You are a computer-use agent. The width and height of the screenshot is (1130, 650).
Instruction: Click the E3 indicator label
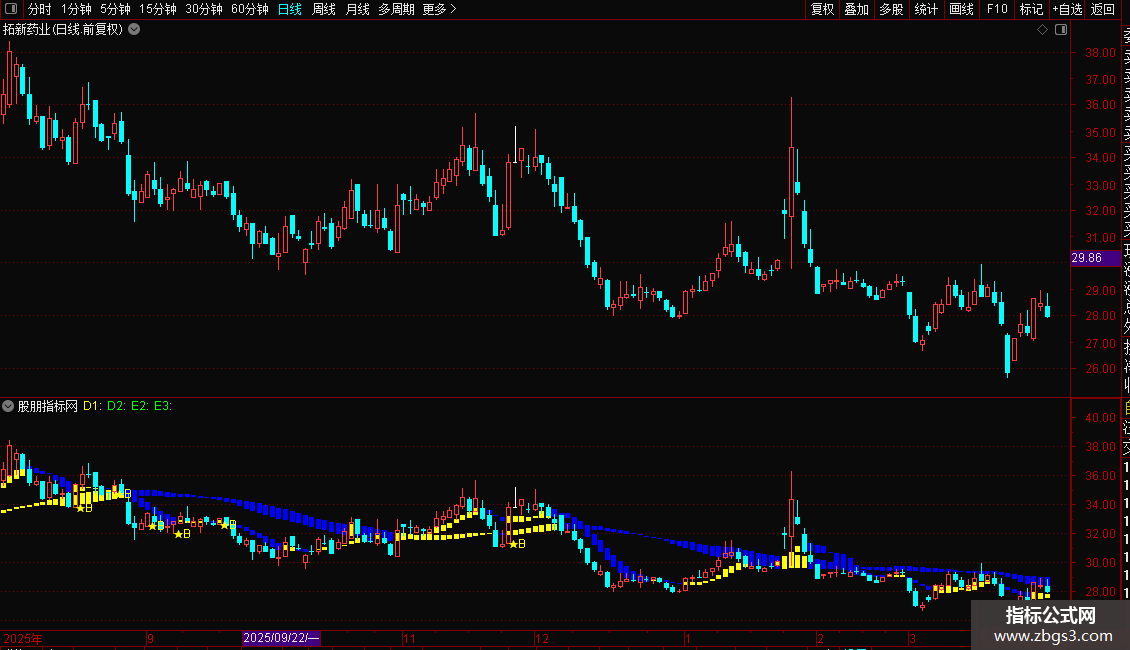click(x=163, y=406)
